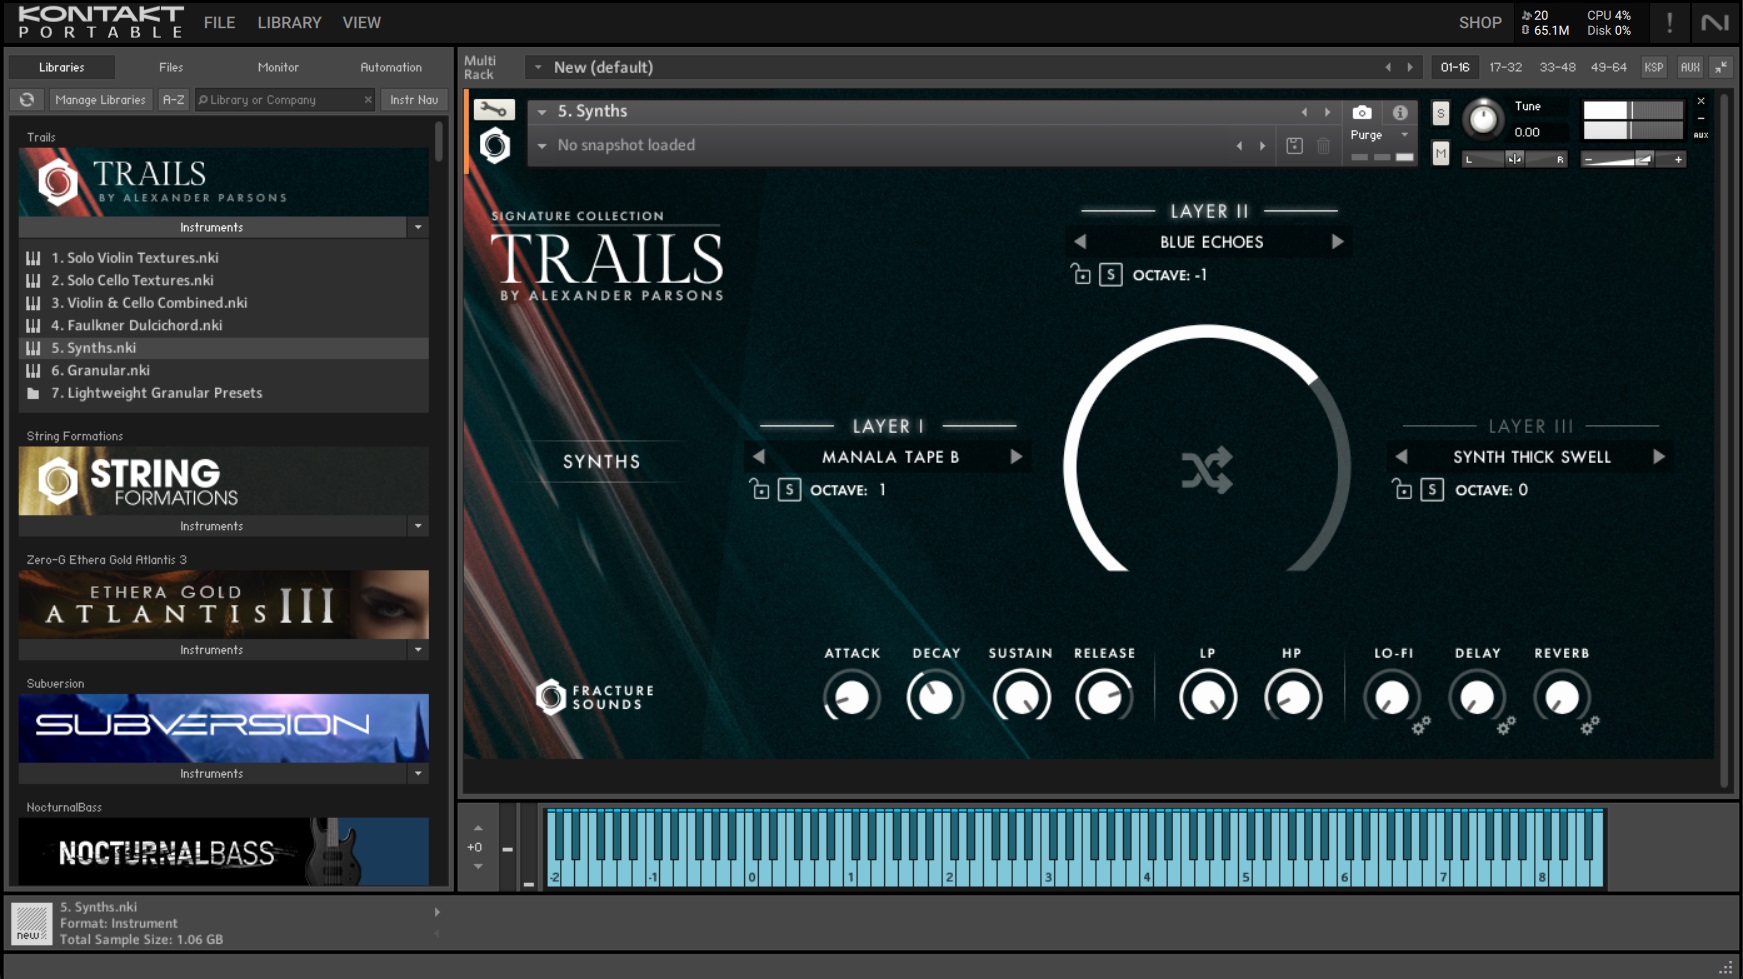Viewport: 1743px width, 979px height.
Task: Open the instrument info icon
Action: click(1400, 112)
